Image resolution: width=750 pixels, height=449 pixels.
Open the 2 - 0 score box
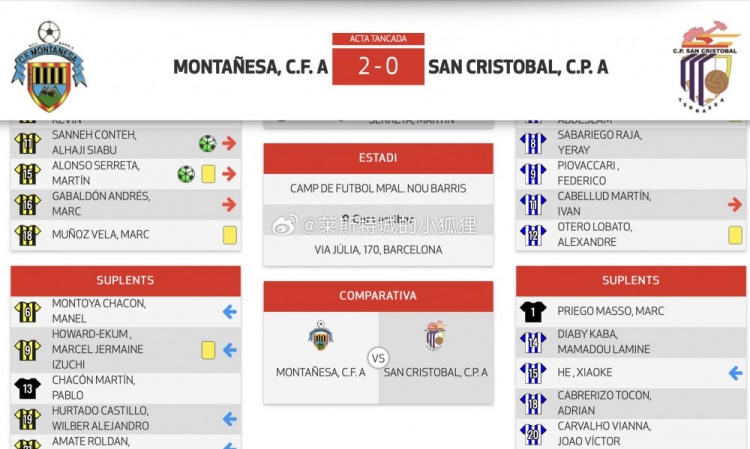pyautogui.click(x=378, y=66)
